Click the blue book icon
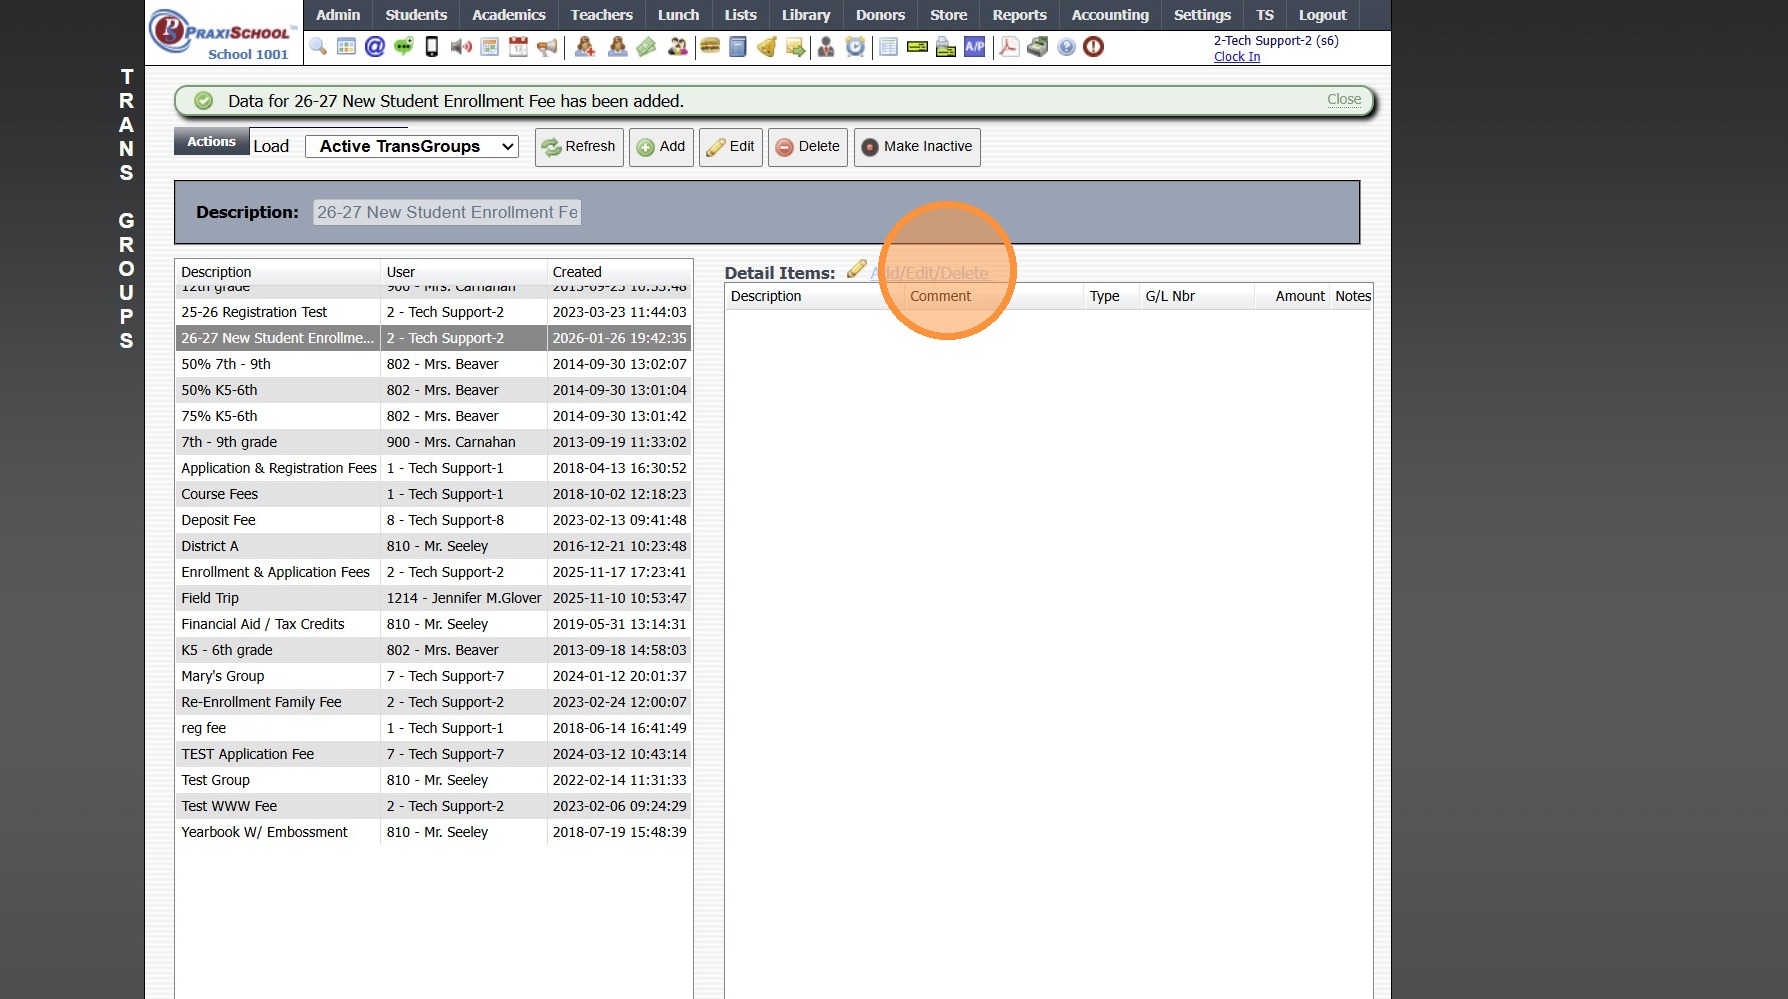Screen dimensions: 1788x999 [x=738, y=47]
